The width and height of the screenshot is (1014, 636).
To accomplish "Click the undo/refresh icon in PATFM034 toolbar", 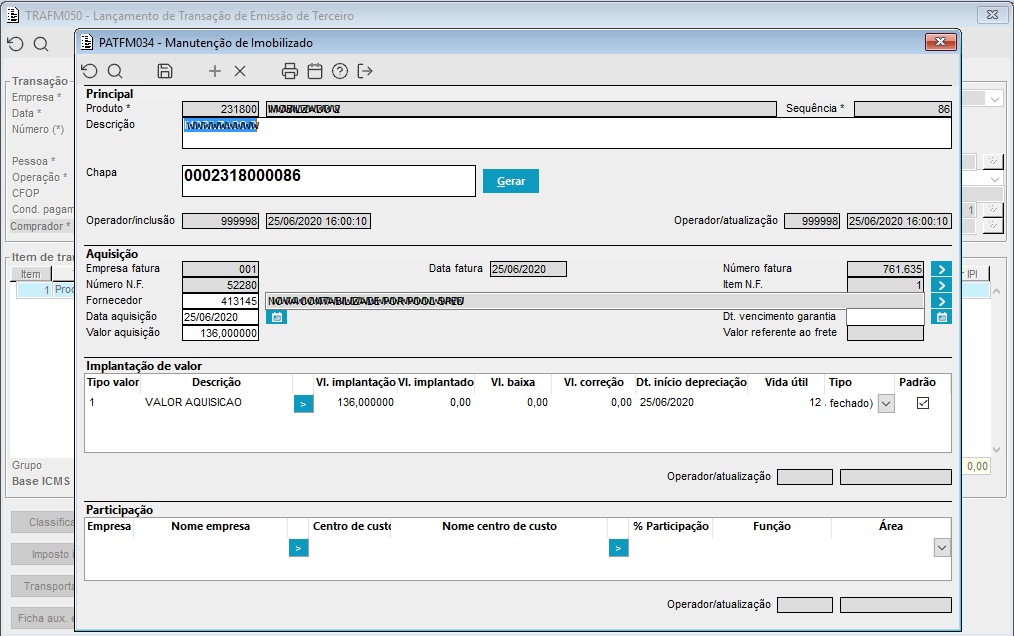I will click(x=89, y=71).
